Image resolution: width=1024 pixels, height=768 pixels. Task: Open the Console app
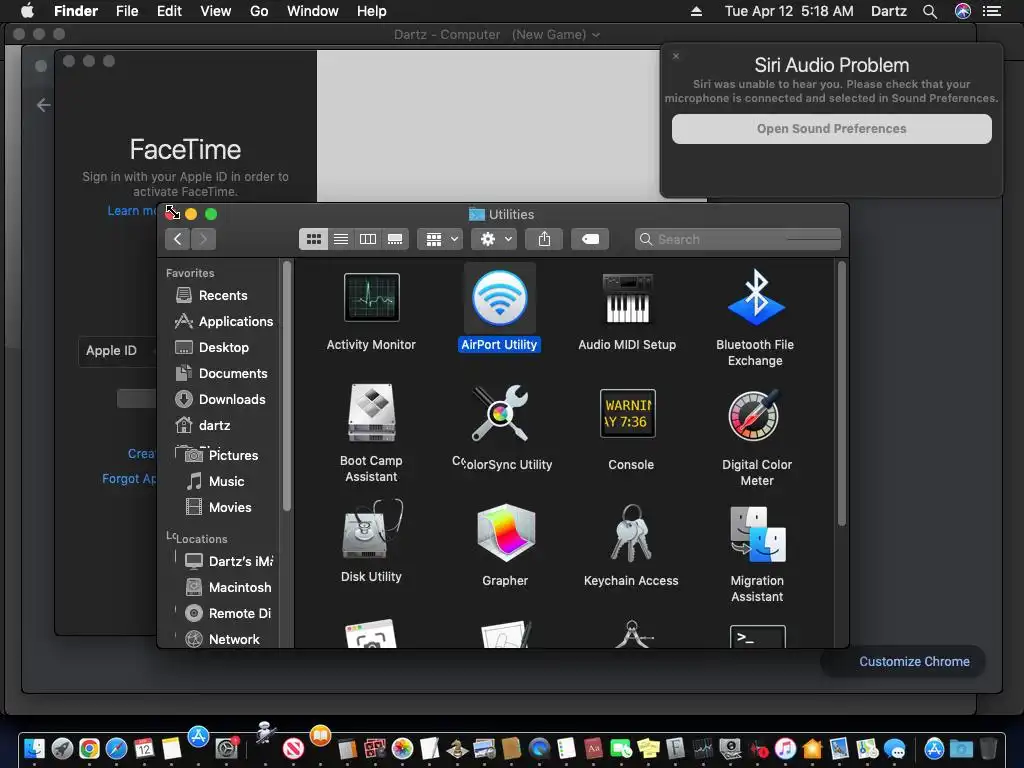pos(628,413)
